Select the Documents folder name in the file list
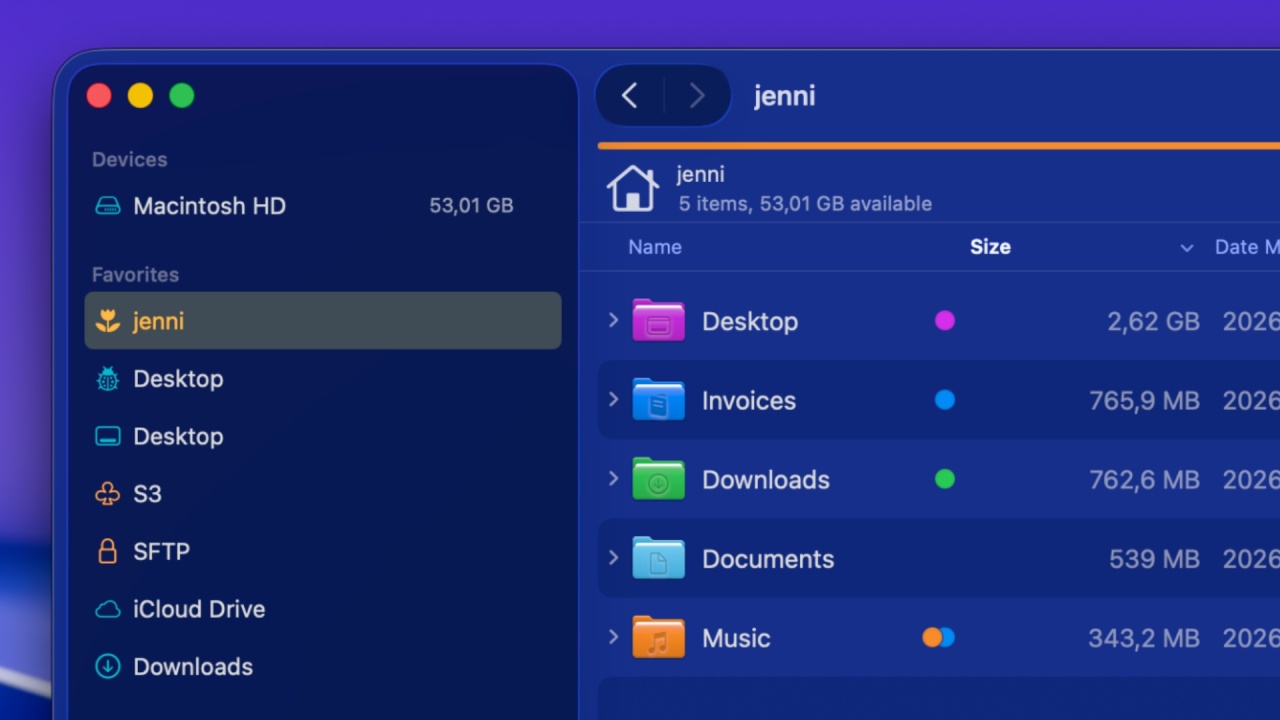 pyautogui.click(x=768, y=559)
